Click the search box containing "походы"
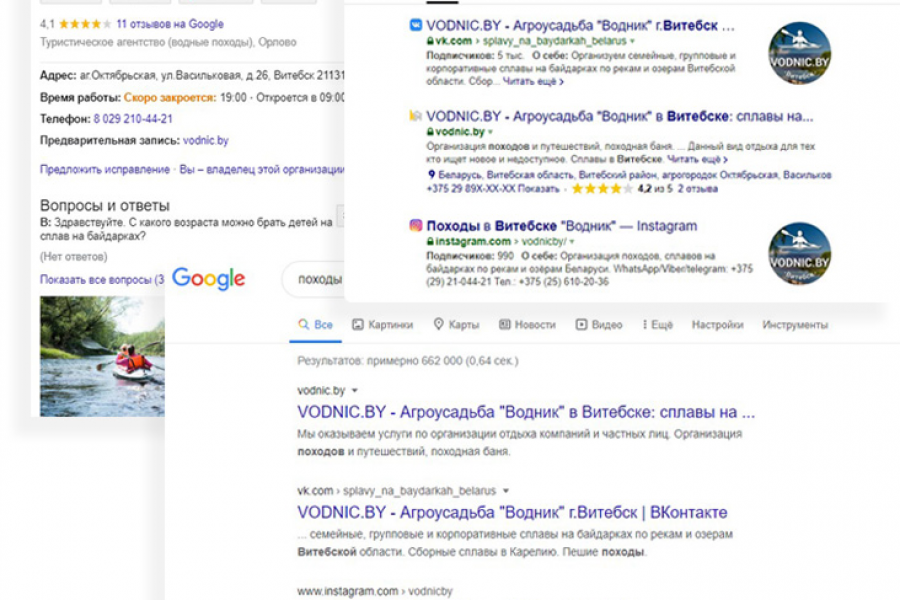900x600 pixels. [x=313, y=280]
